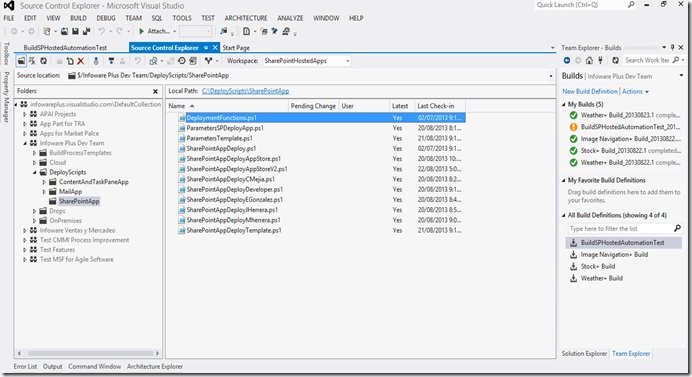The image size is (692, 377).
Task: Click the Folders pane horizontal scrollbar
Action: pyautogui.click(x=88, y=353)
